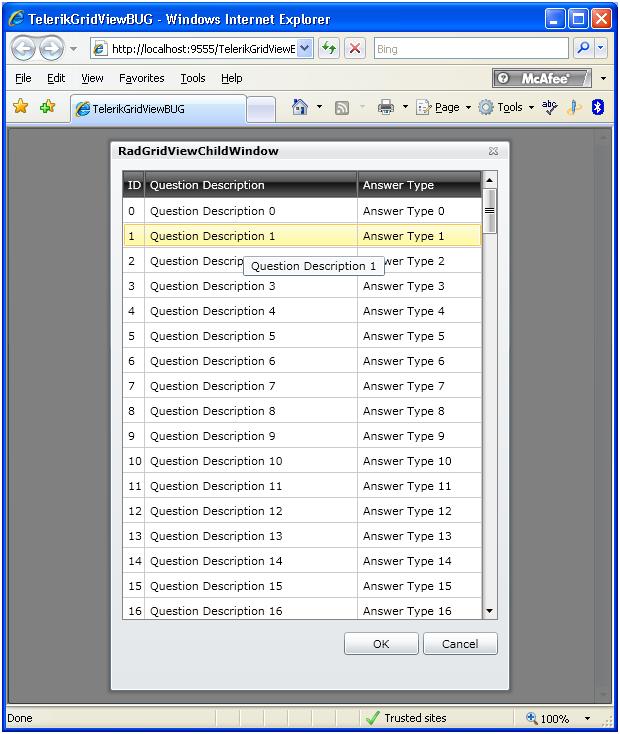Image resolution: width=620 pixels, height=734 pixels.
Task: Click the RSS feeds icon
Action: click(x=342, y=108)
